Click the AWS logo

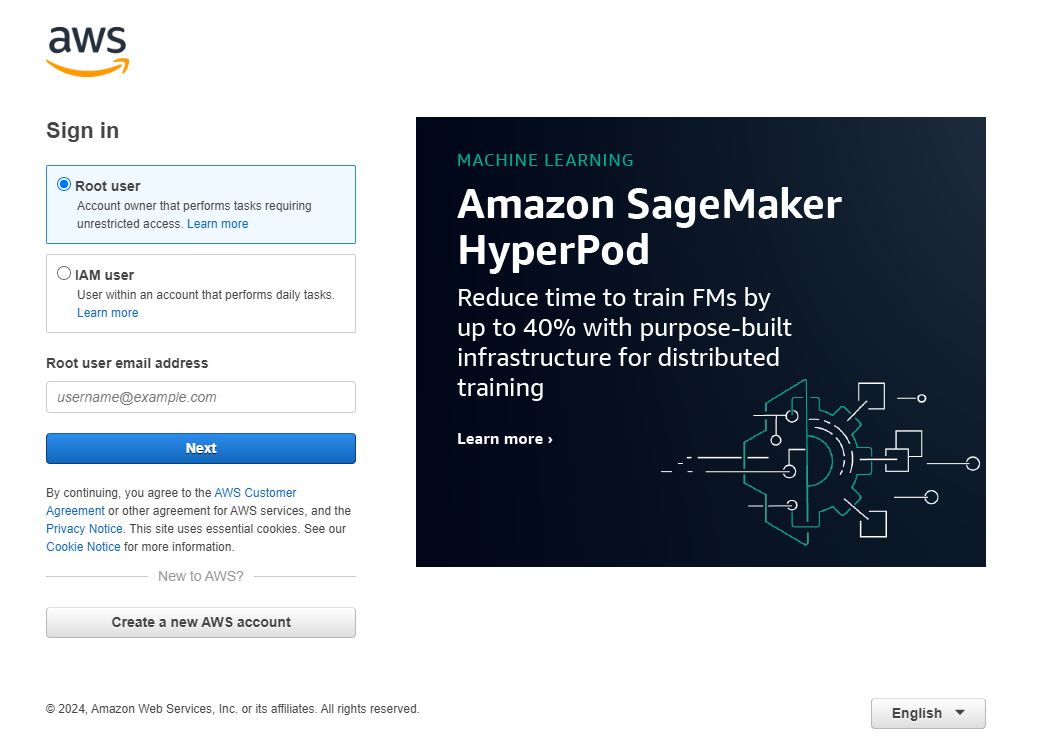point(88,51)
